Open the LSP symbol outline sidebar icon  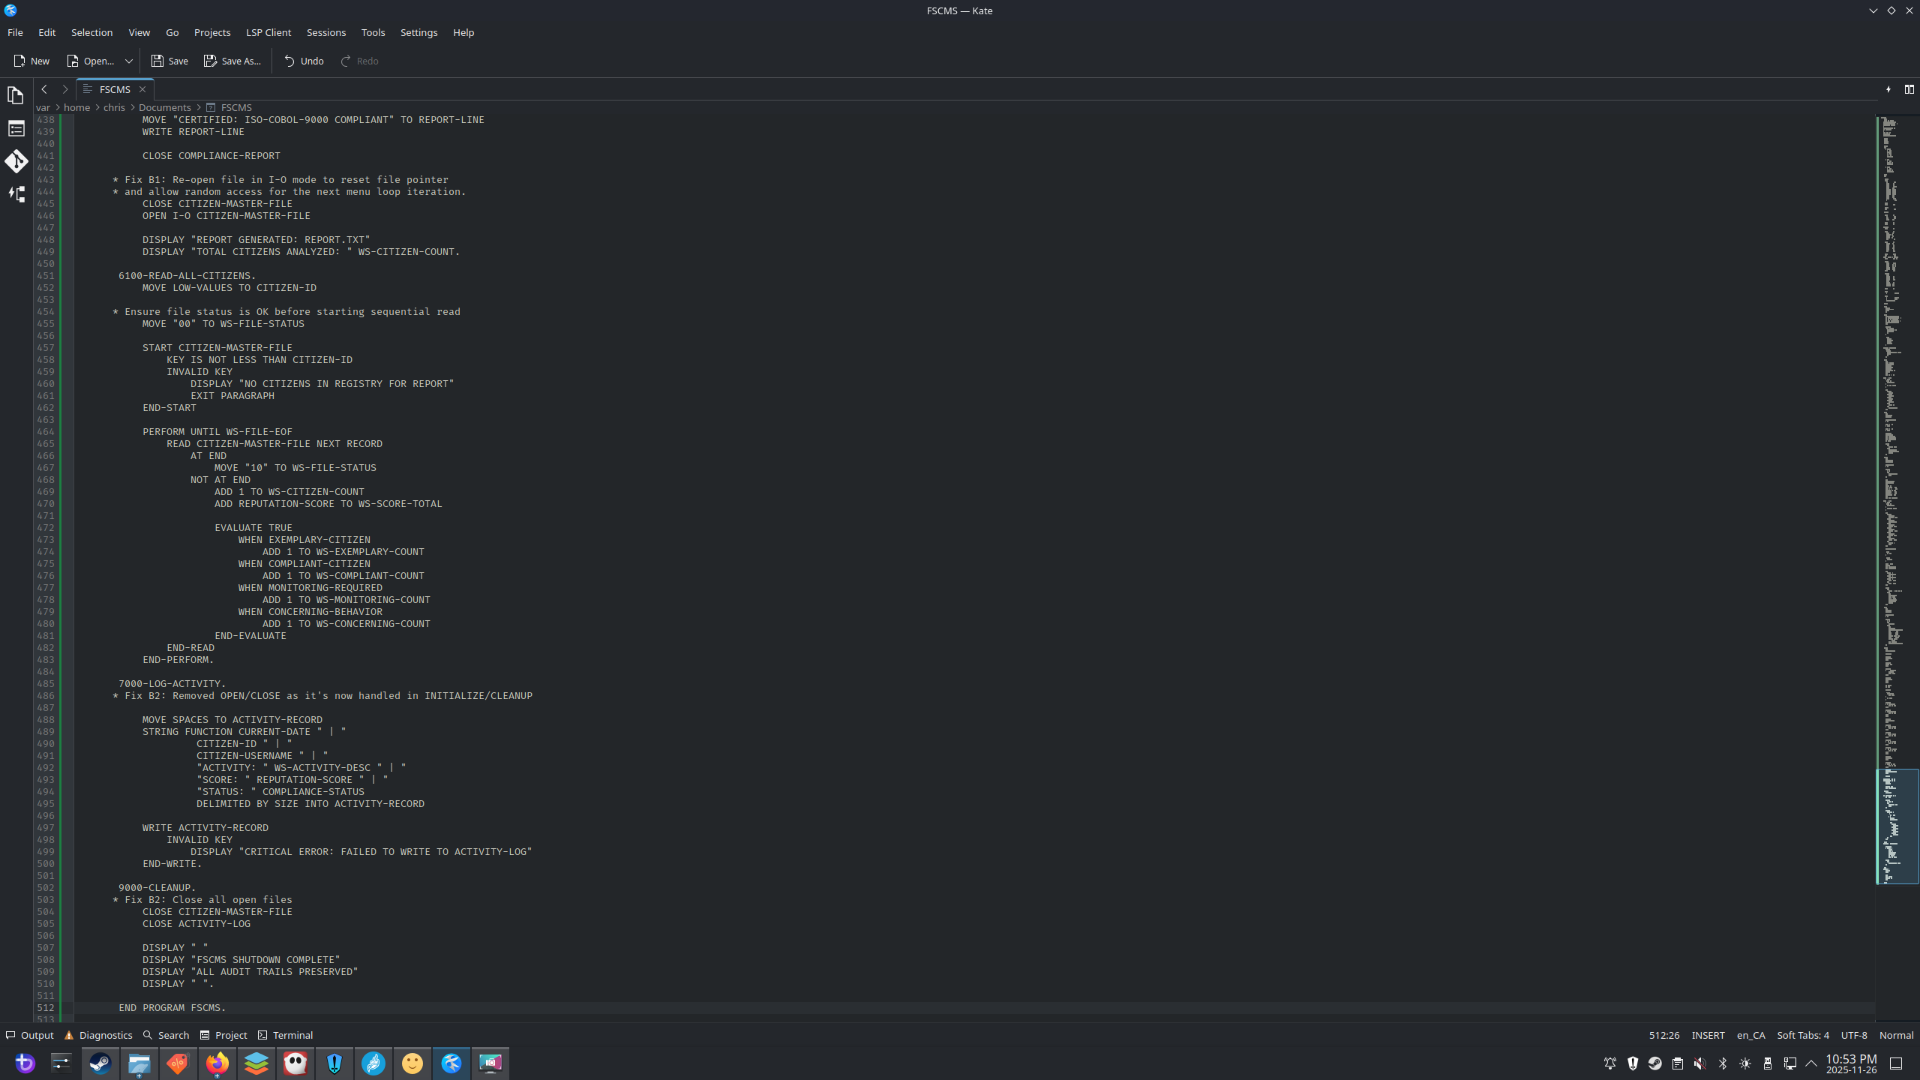(x=15, y=194)
